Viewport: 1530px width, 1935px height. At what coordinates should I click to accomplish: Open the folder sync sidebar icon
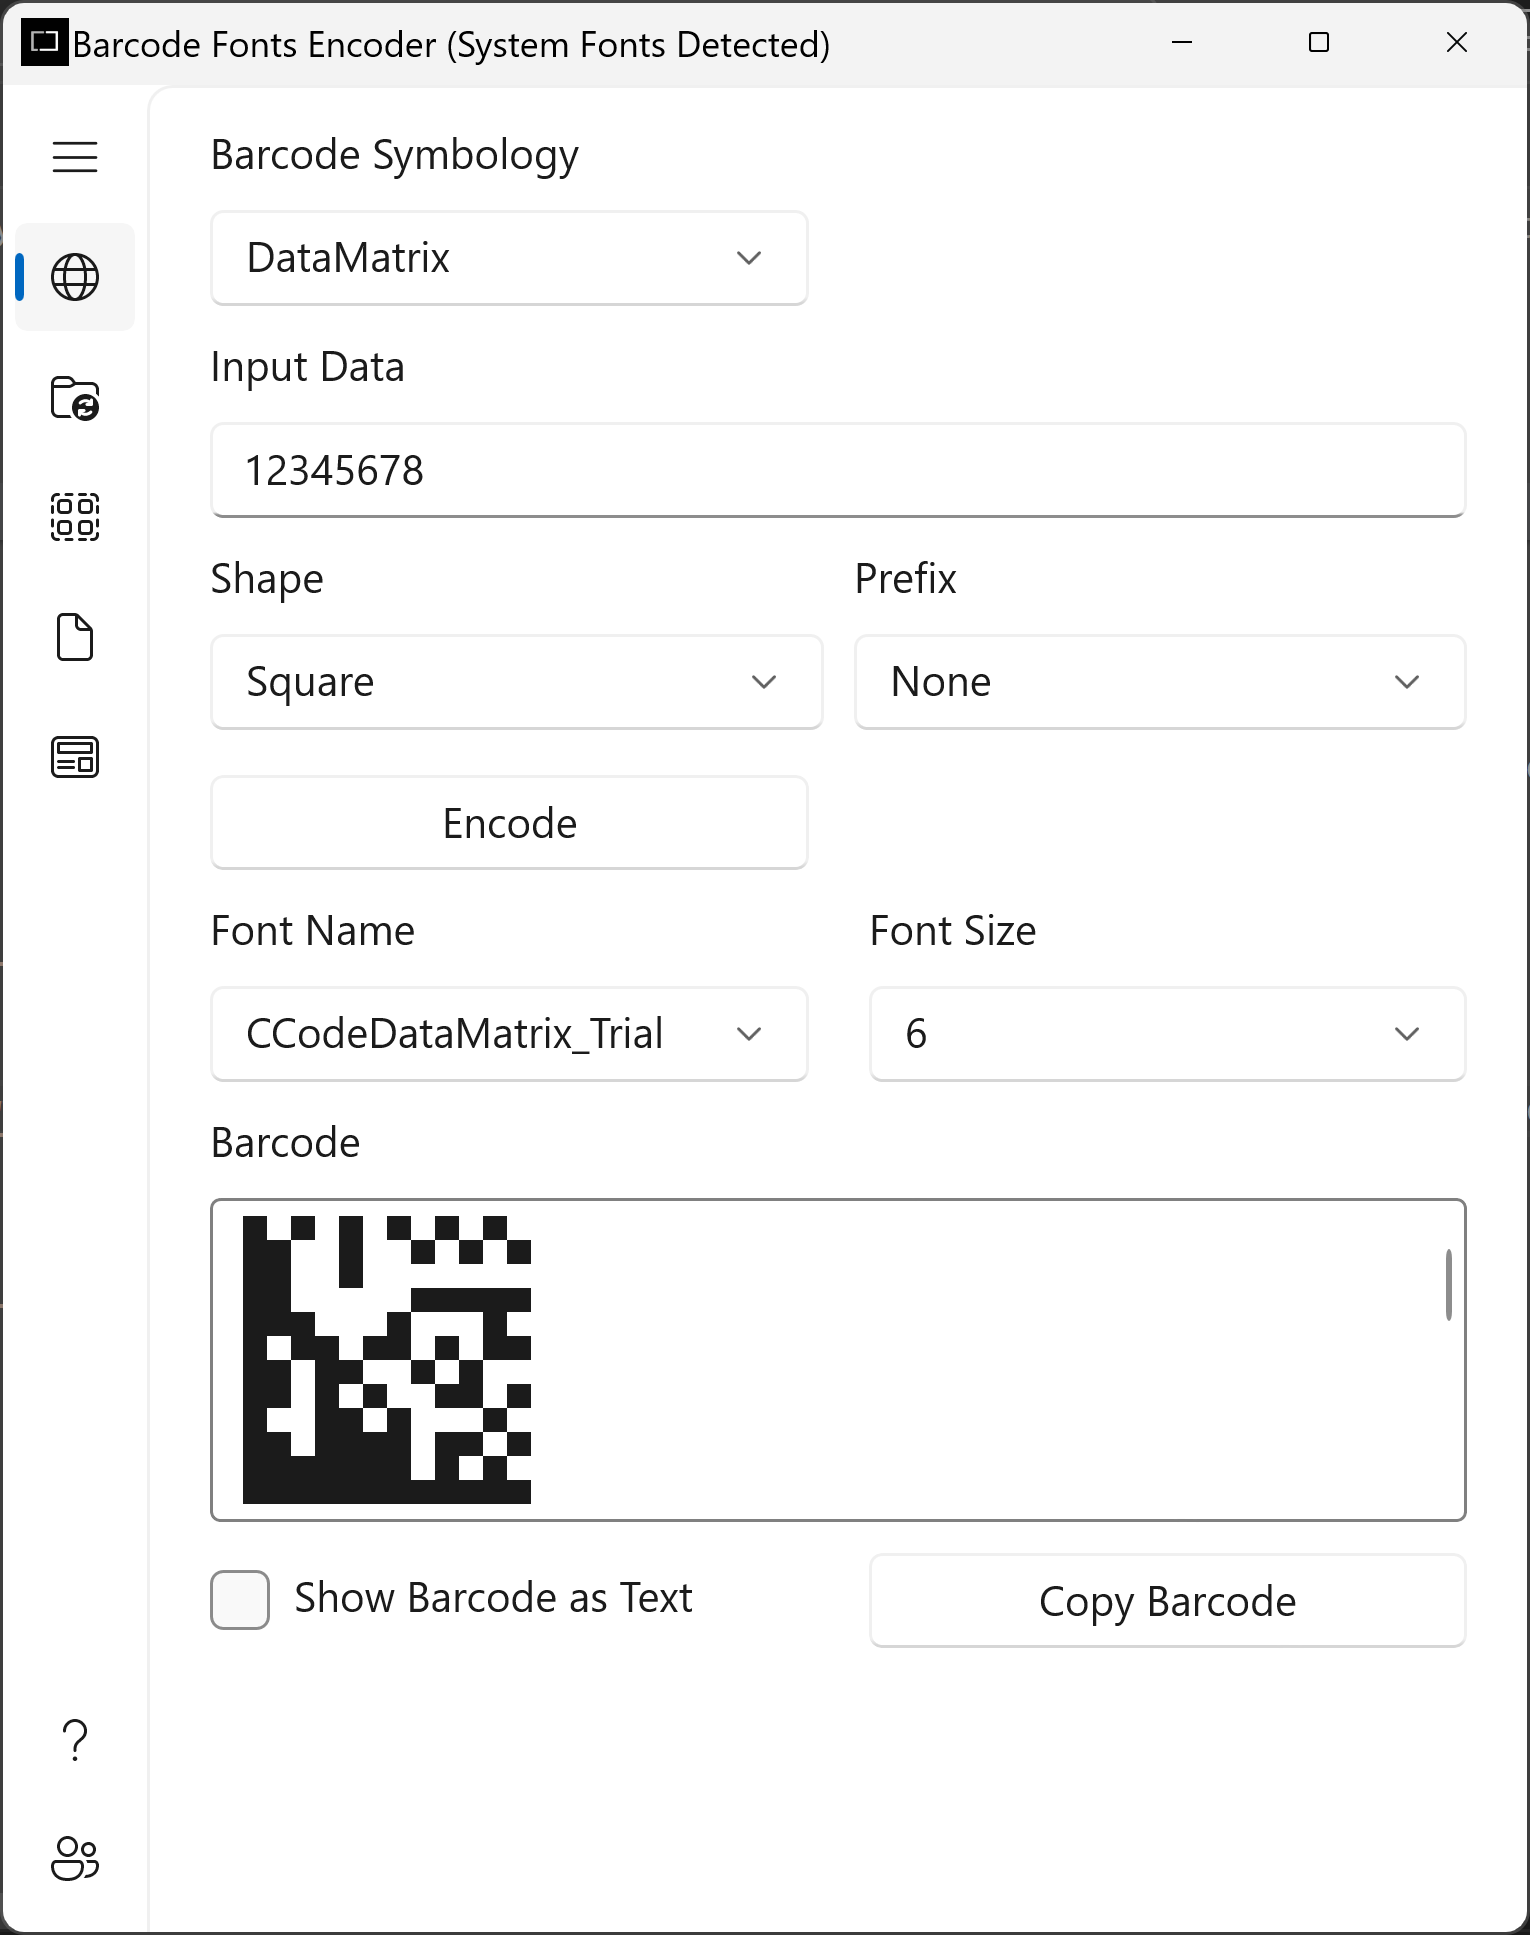(x=75, y=398)
